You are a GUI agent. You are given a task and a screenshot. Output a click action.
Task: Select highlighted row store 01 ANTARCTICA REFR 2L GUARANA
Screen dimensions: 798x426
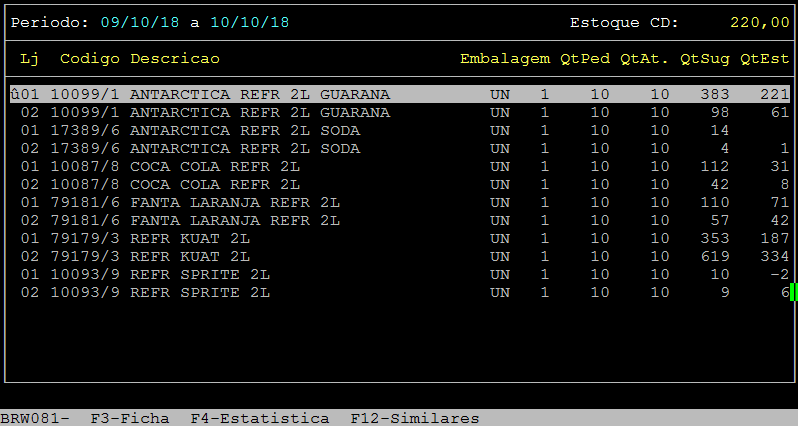tap(400, 94)
